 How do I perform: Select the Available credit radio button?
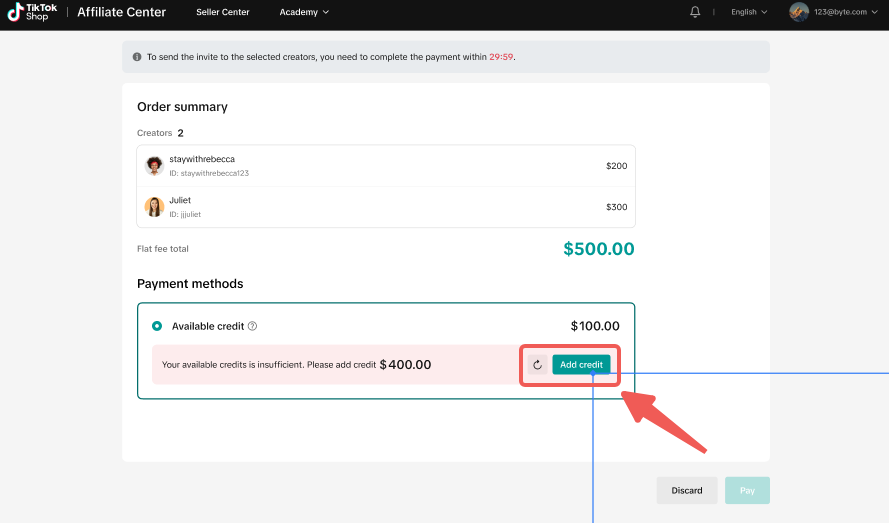pos(157,326)
